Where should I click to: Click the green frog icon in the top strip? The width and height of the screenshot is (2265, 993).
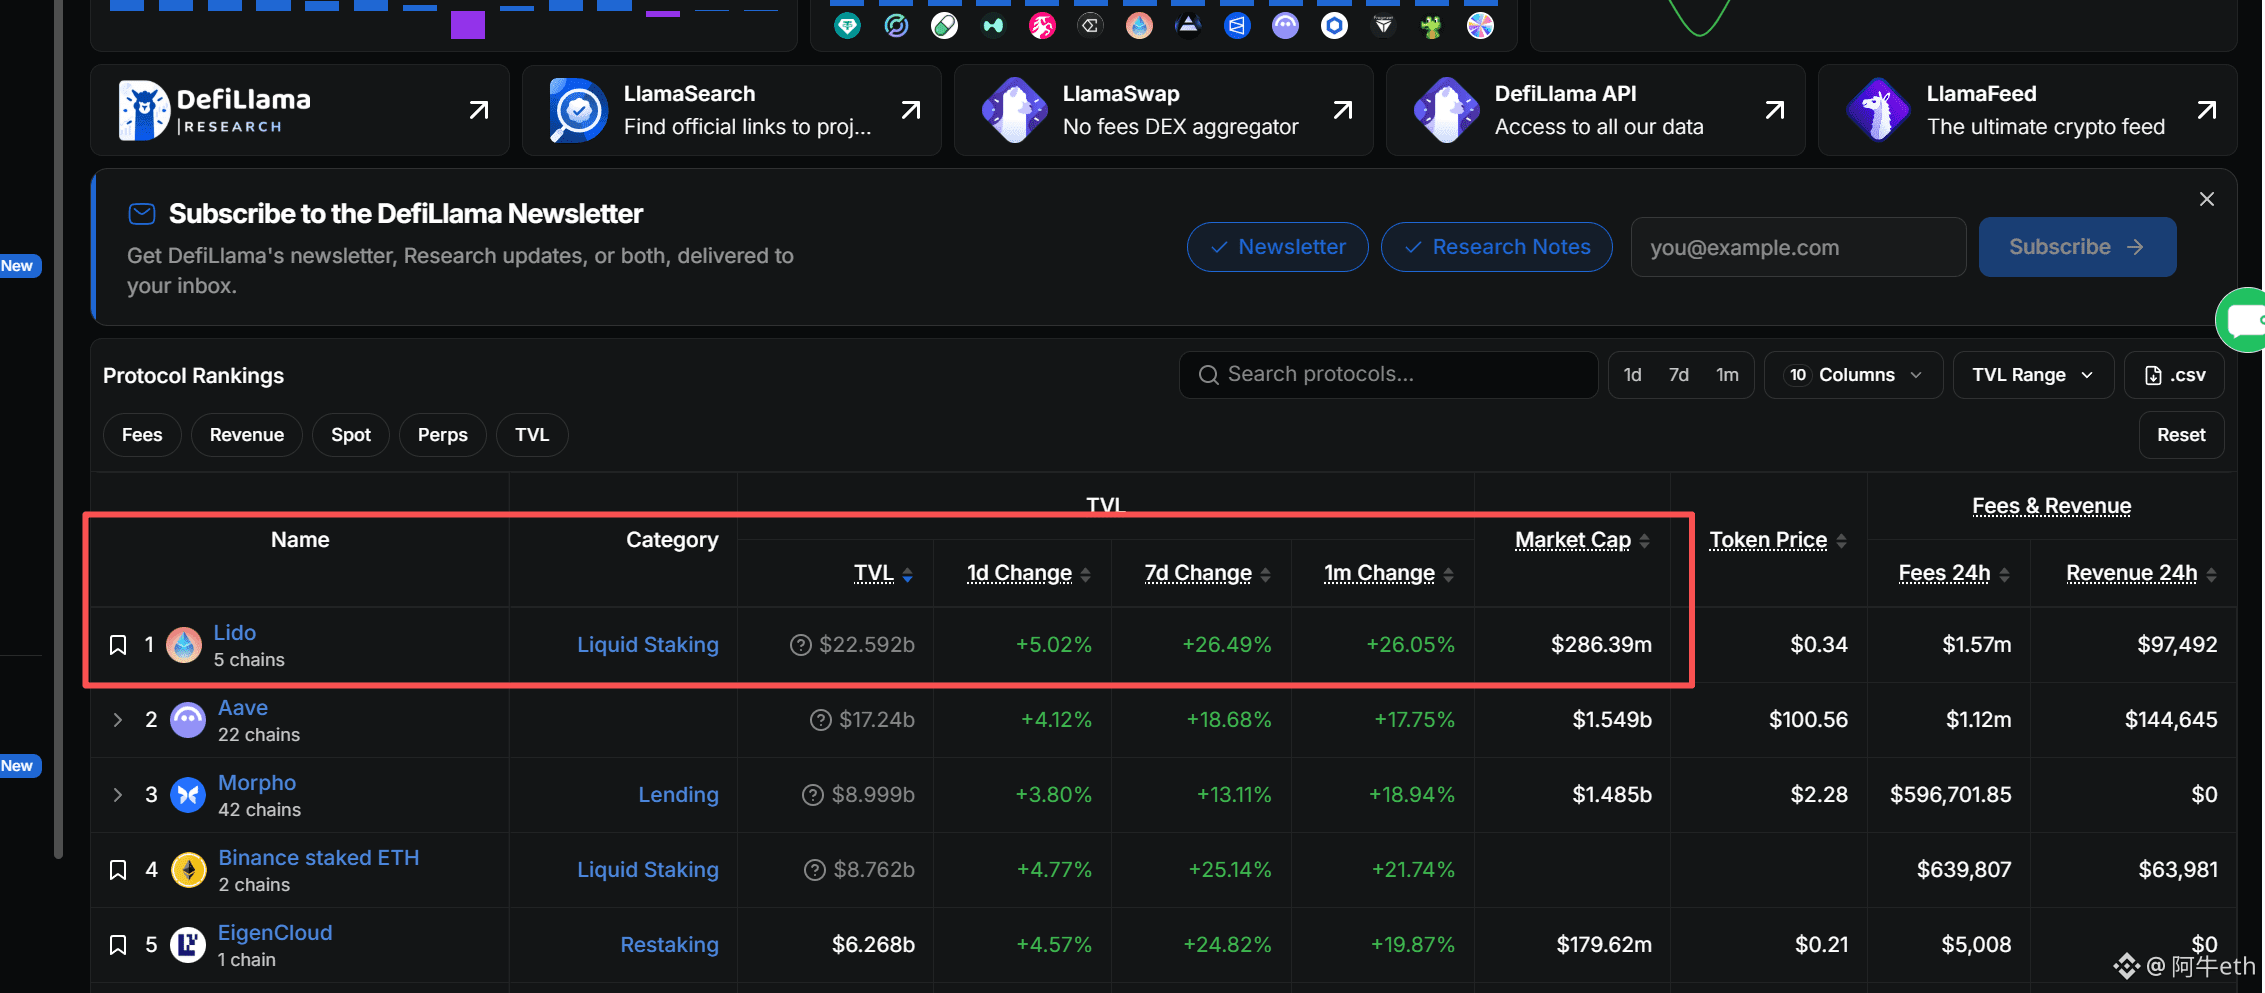[x=1432, y=25]
